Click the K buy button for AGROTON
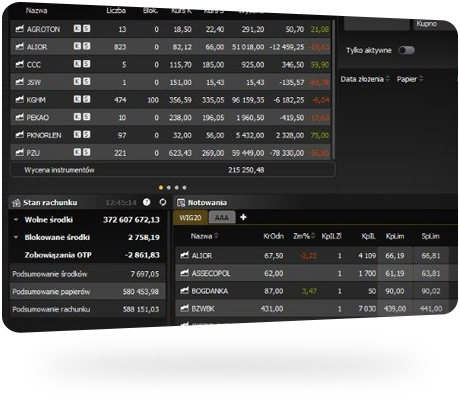 77,29
